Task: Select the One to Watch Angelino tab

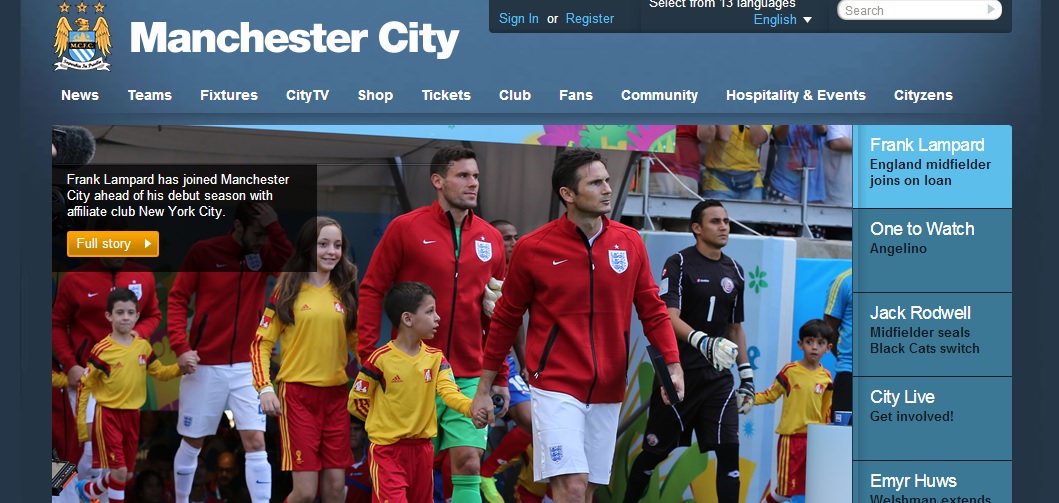Action: (x=932, y=250)
